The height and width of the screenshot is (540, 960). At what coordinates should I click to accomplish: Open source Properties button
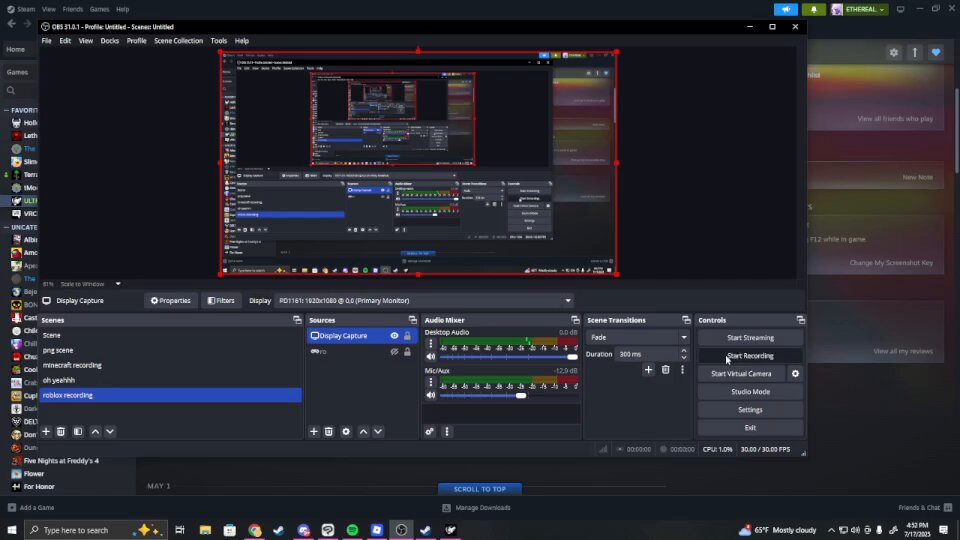(x=171, y=301)
